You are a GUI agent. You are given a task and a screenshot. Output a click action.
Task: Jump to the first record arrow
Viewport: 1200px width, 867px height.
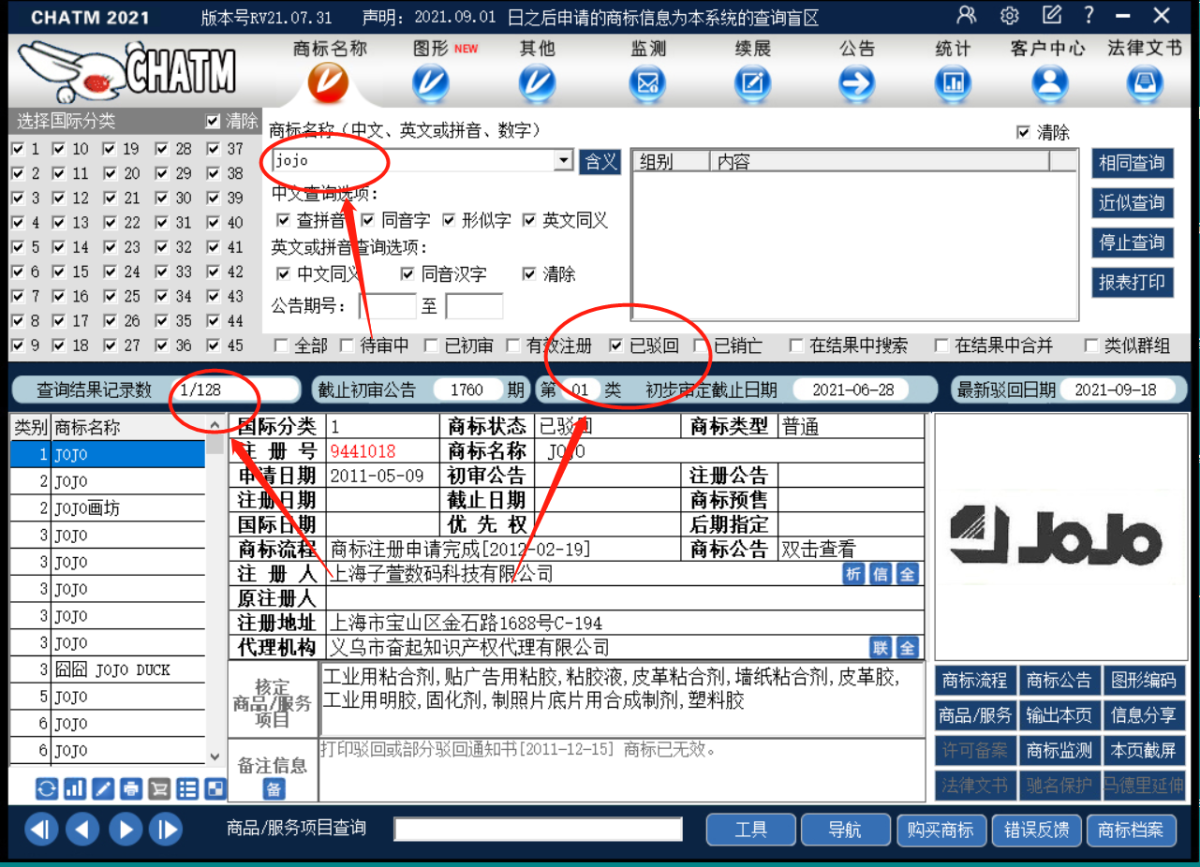pyautogui.click(x=41, y=829)
